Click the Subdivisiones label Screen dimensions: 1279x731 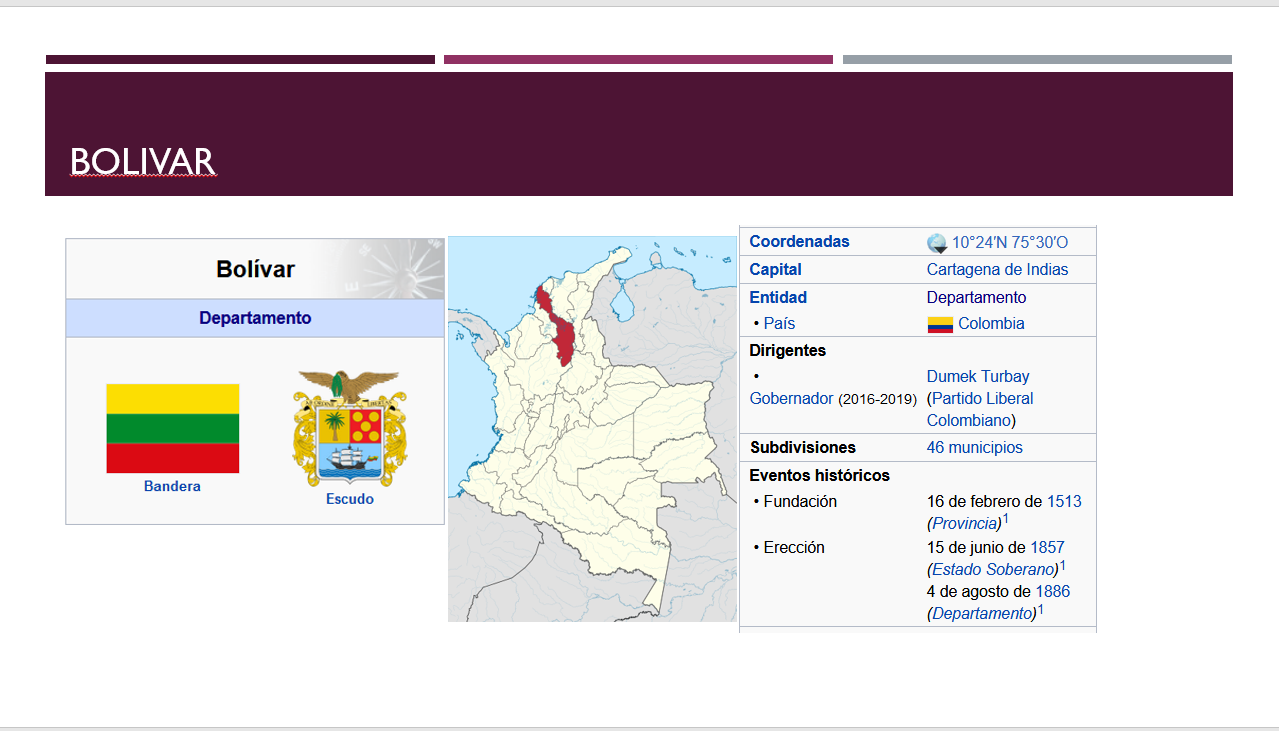802,448
